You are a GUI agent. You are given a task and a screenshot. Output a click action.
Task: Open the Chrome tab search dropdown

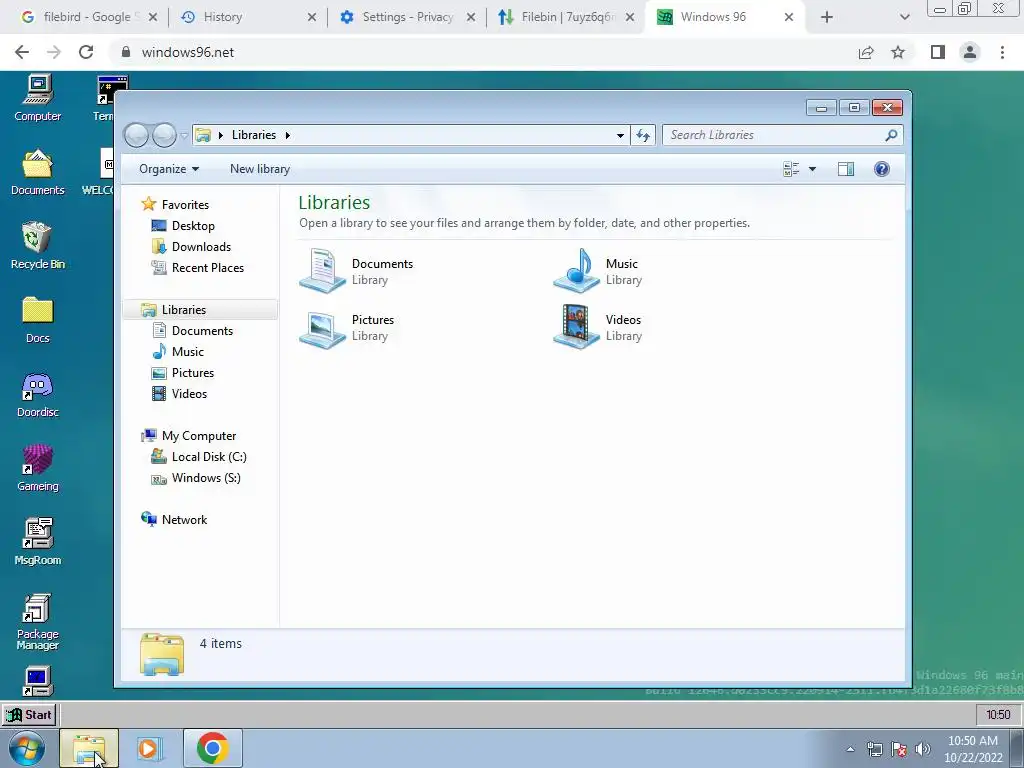click(x=904, y=17)
